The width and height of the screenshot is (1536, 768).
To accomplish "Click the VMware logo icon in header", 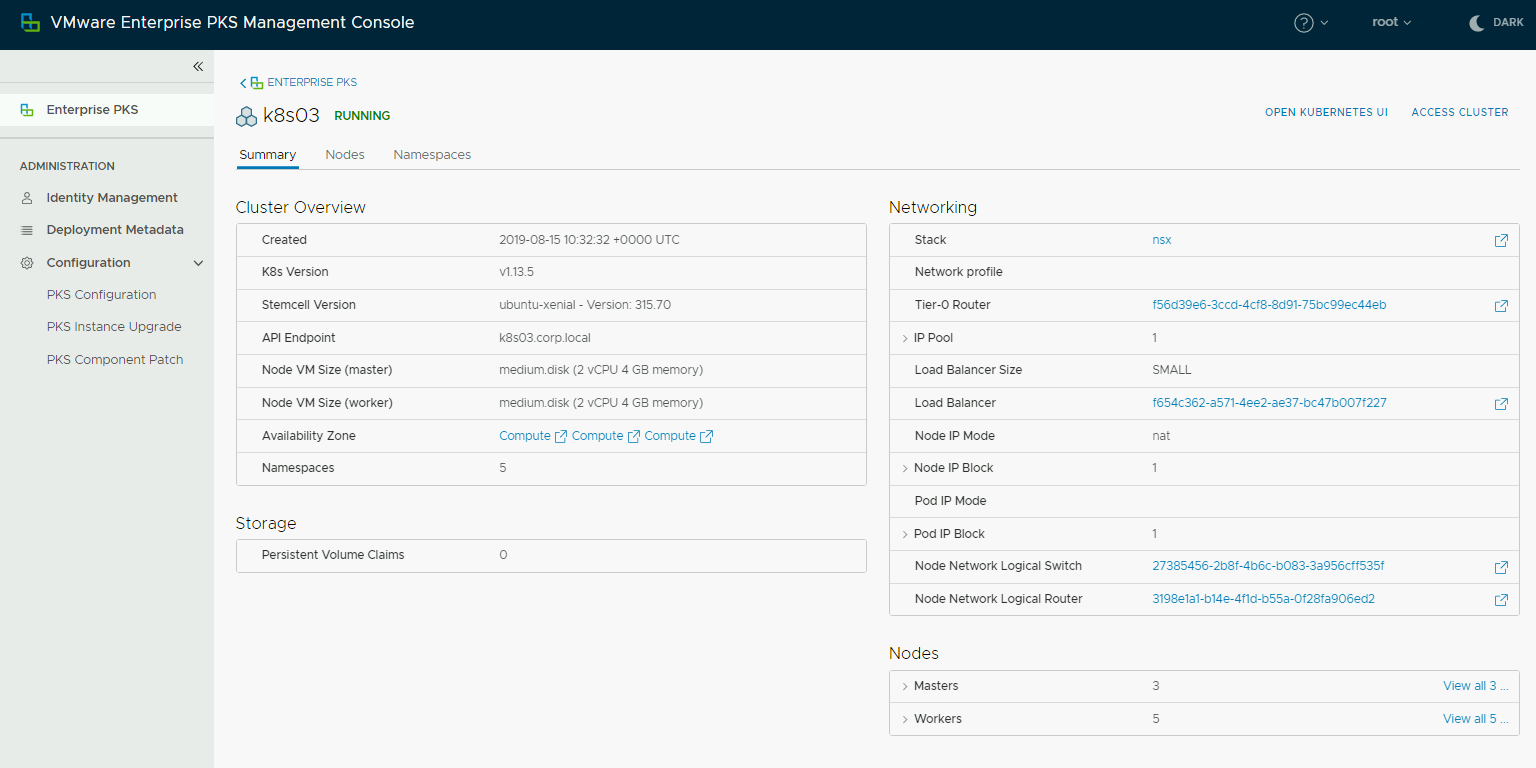I will (x=31, y=23).
